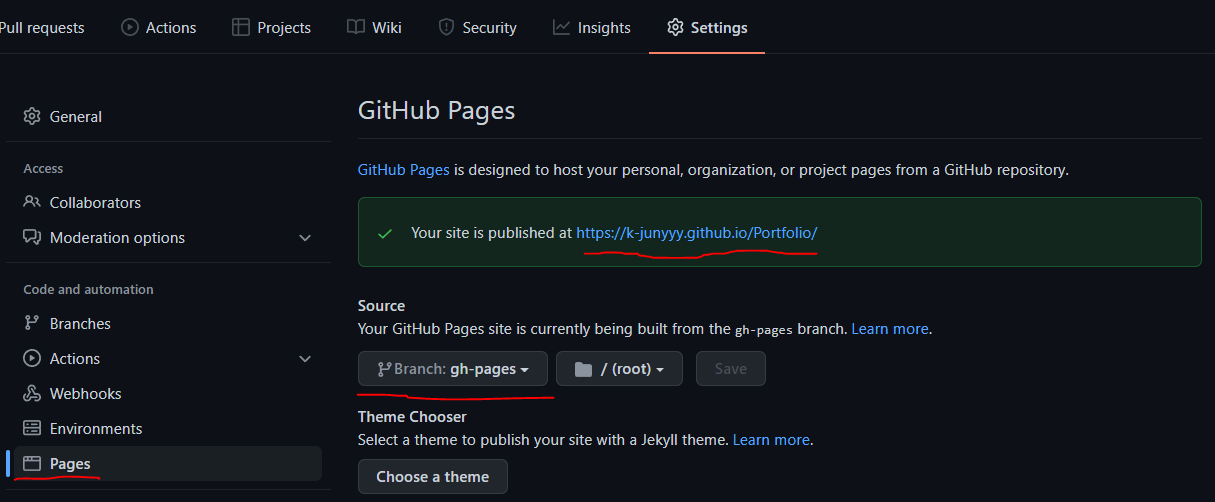Open the Pull requests tab
The width and height of the screenshot is (1215, 502).
[x=40, y=27]
